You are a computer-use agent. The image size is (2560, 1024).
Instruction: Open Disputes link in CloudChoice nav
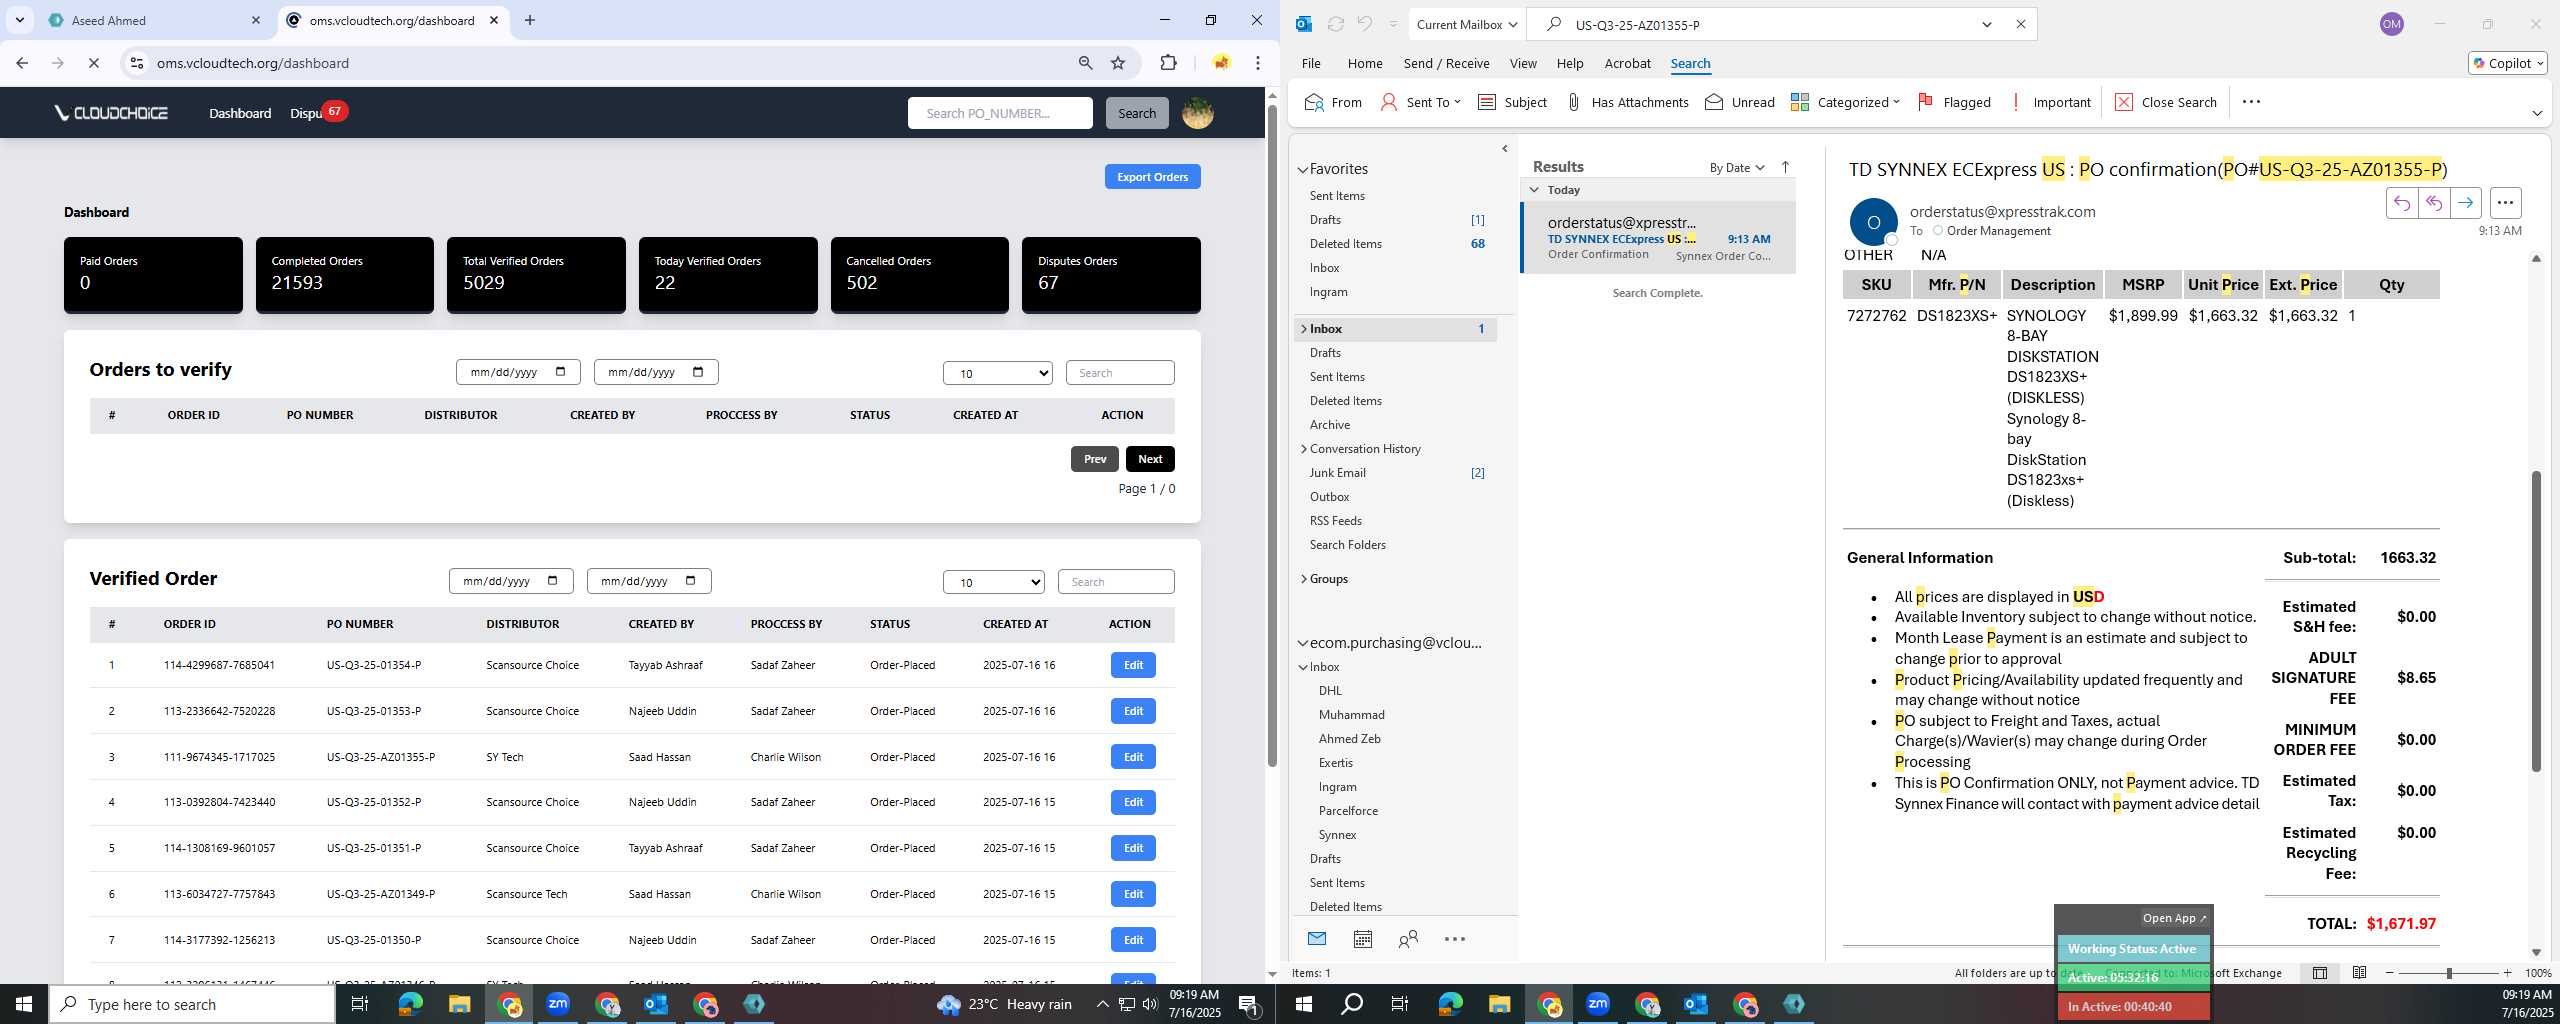click(x=306, y=113)
